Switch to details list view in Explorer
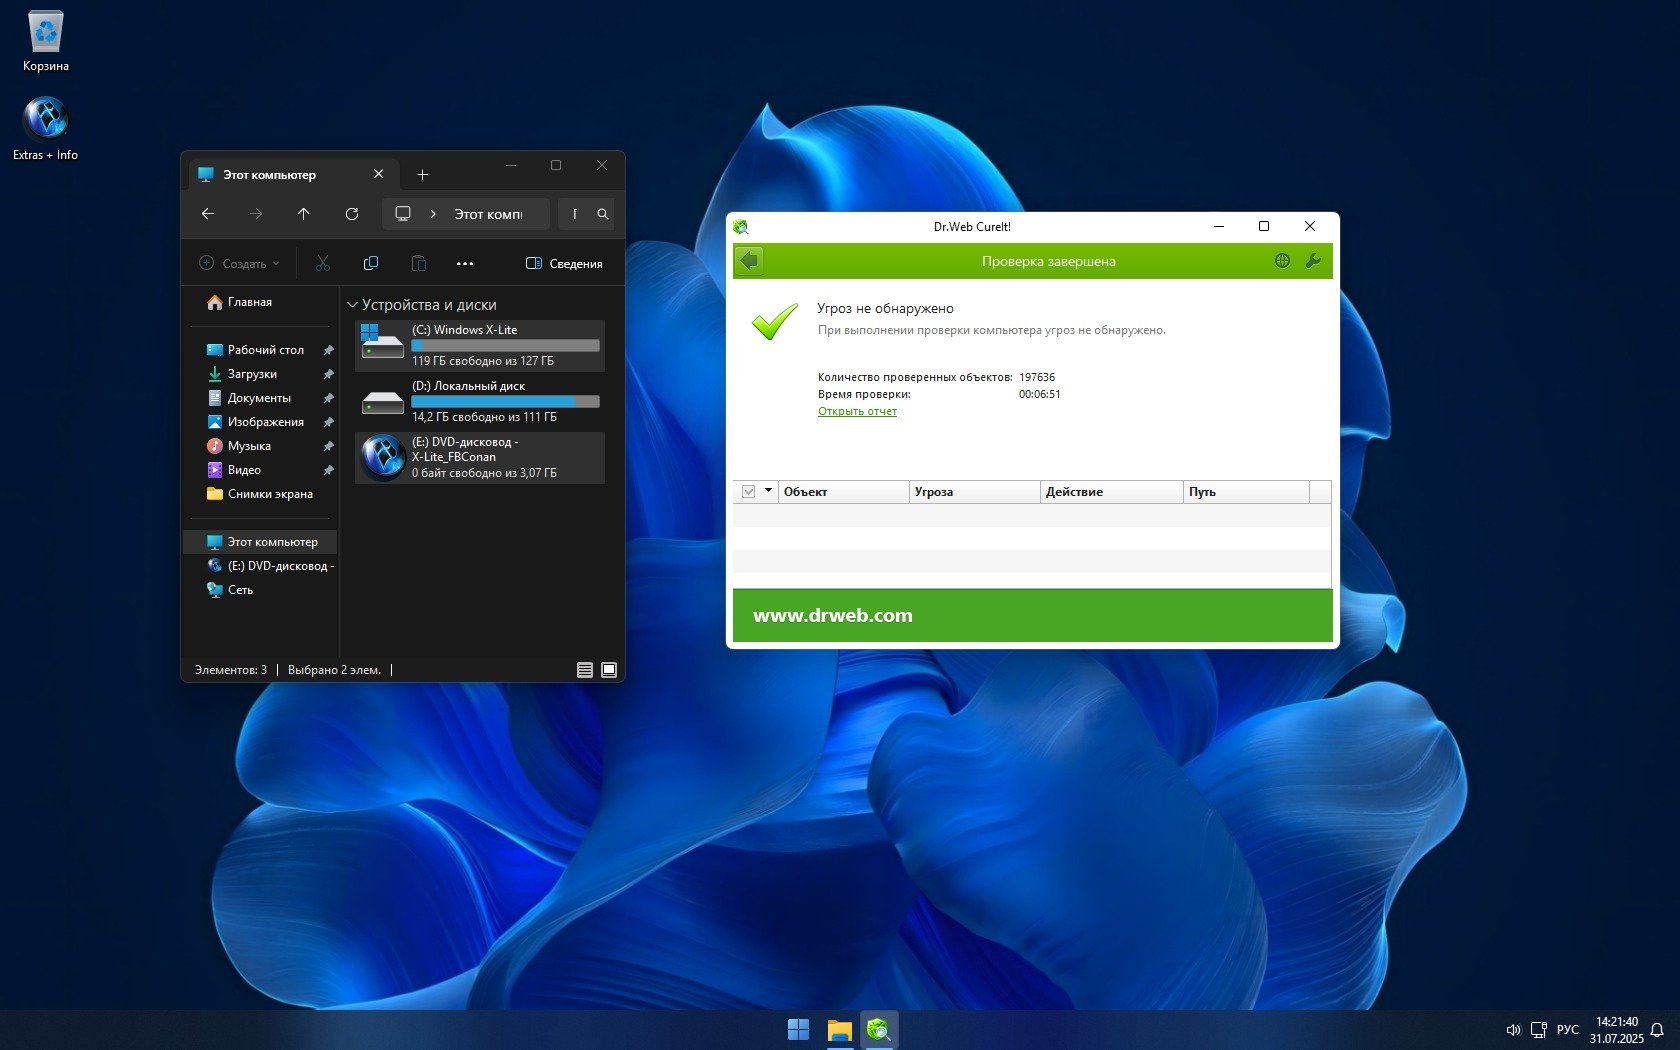The height and width of the screenshot is (1050, 1680). point(585,670)
